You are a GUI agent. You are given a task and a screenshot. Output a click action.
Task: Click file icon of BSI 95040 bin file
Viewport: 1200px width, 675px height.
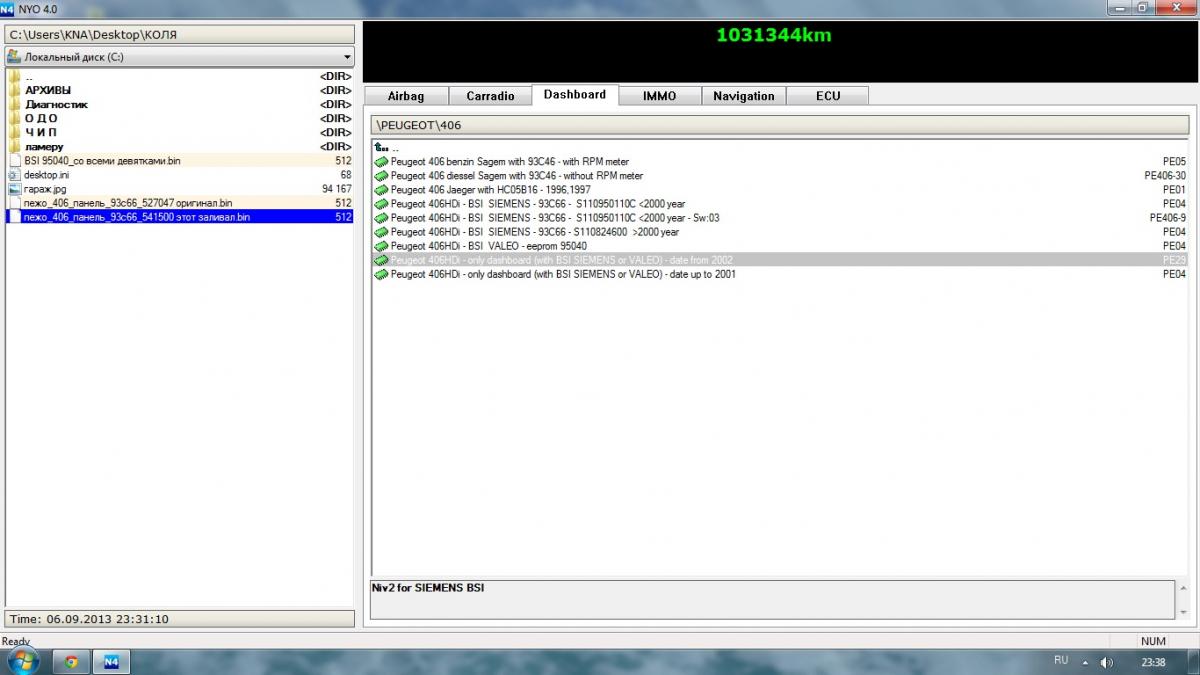pos(14,160)
